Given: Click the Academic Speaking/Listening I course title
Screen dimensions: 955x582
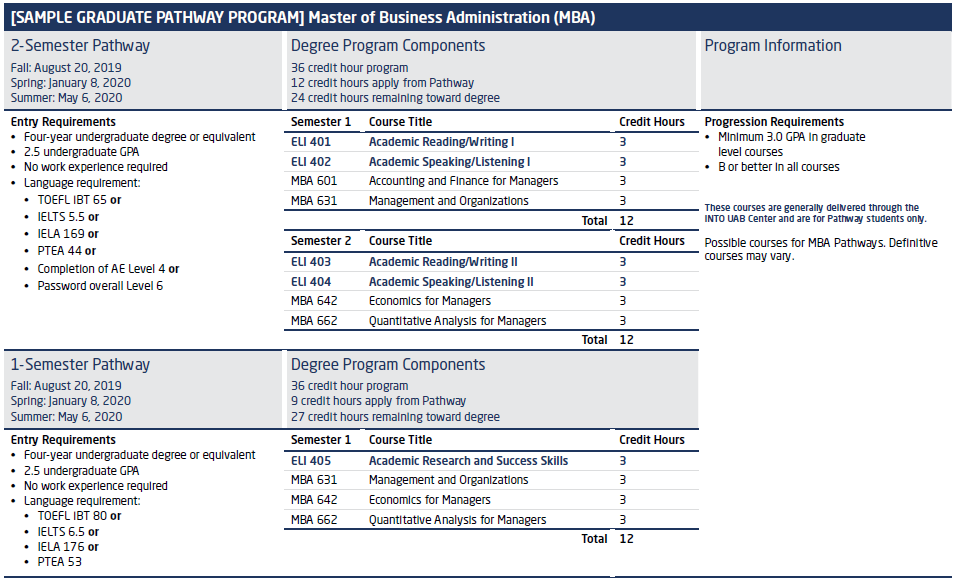Looking at the screenshot, I should 449,162.
